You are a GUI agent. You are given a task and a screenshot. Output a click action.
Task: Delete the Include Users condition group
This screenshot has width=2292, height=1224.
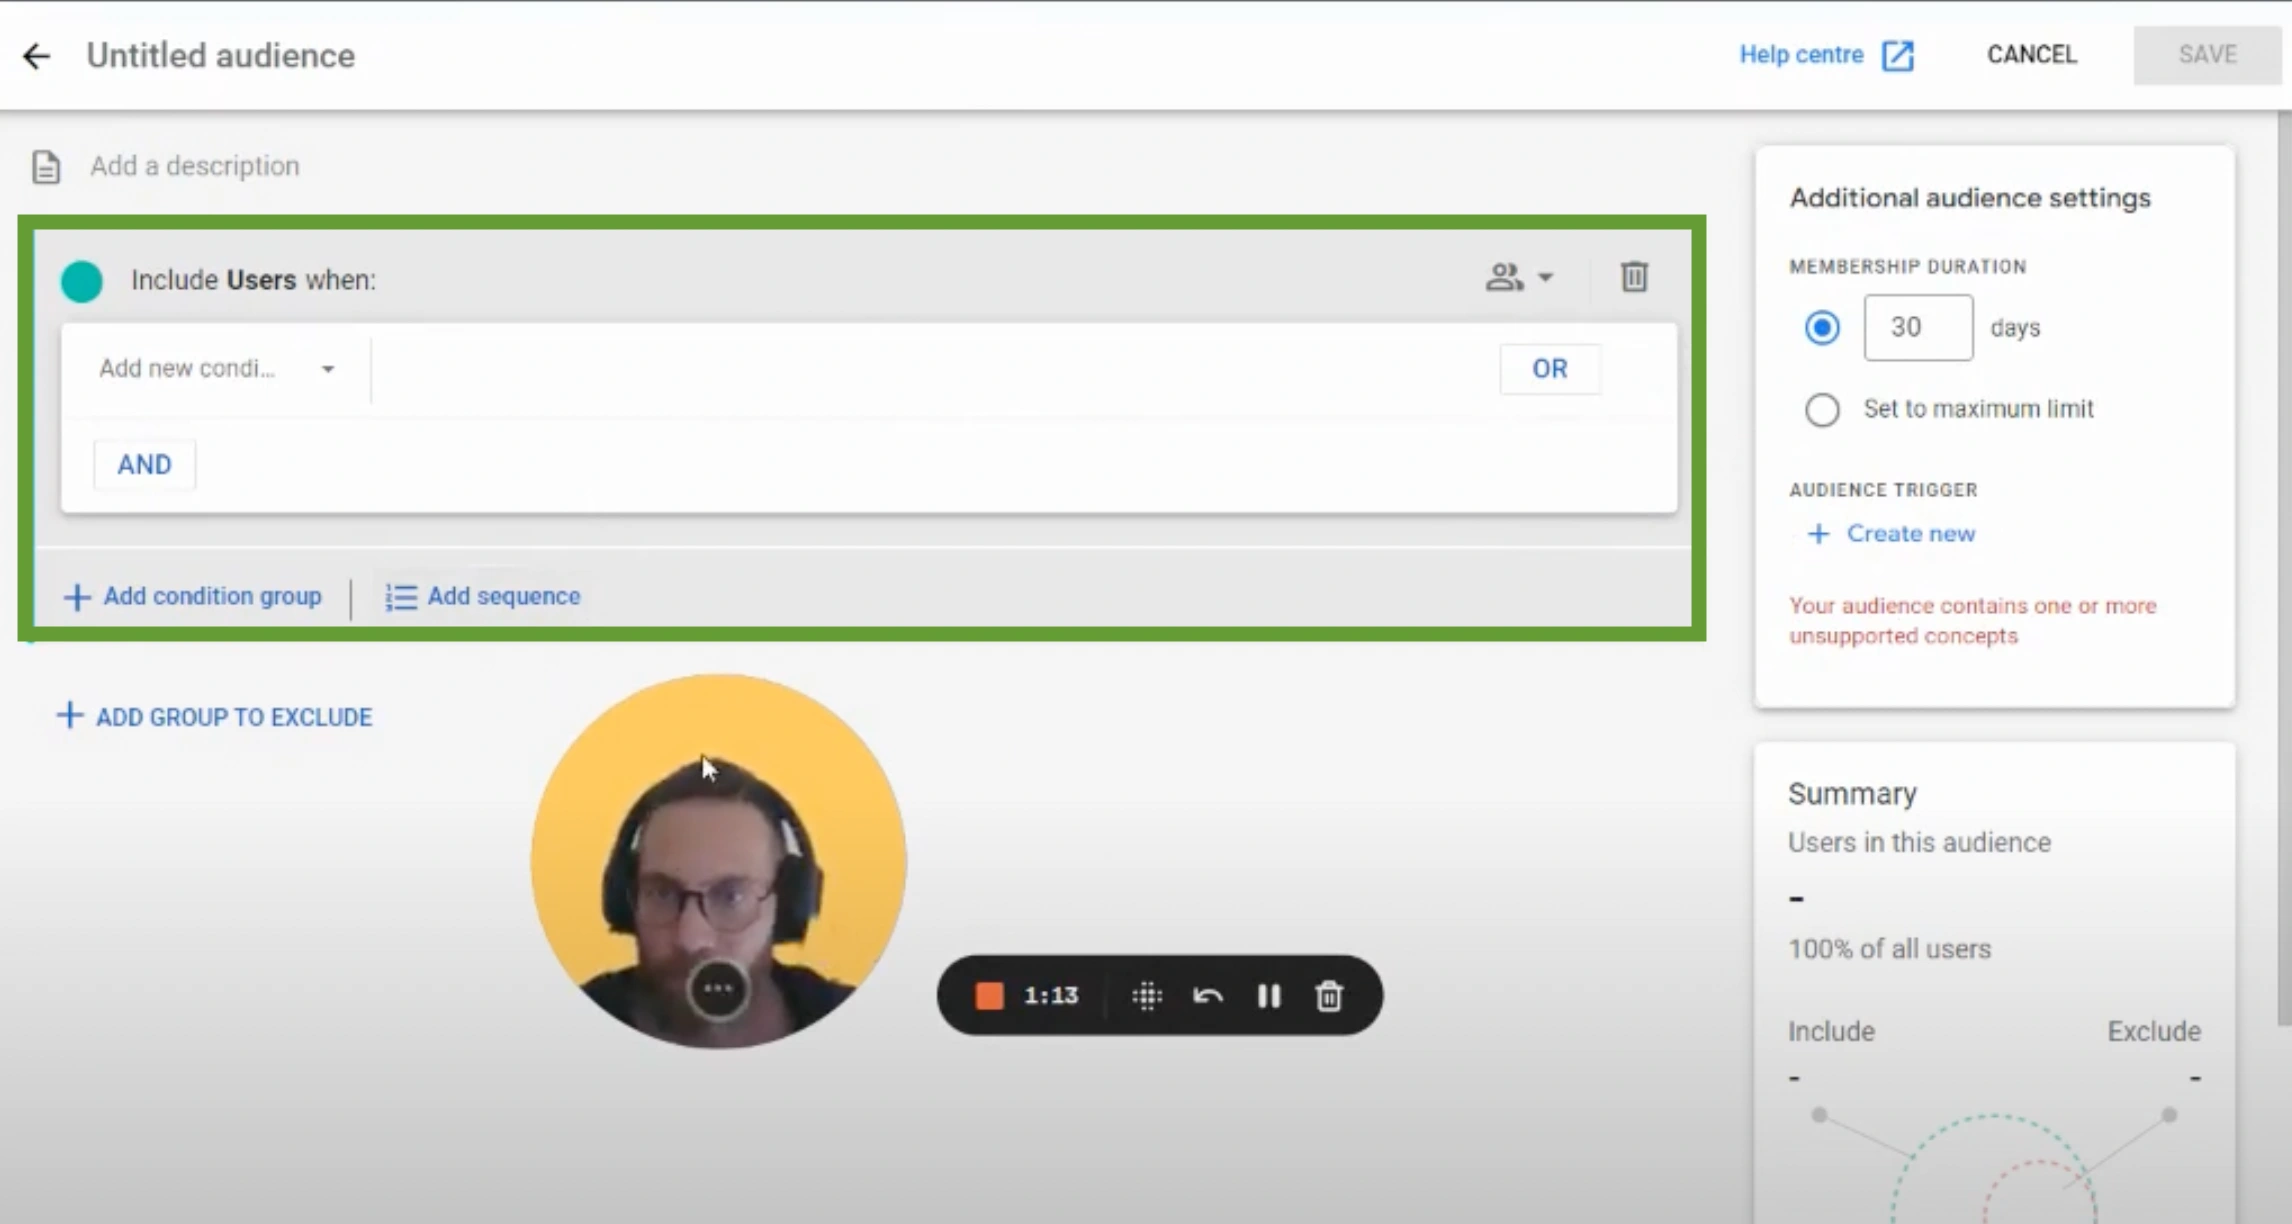[x=1634, y=277]
